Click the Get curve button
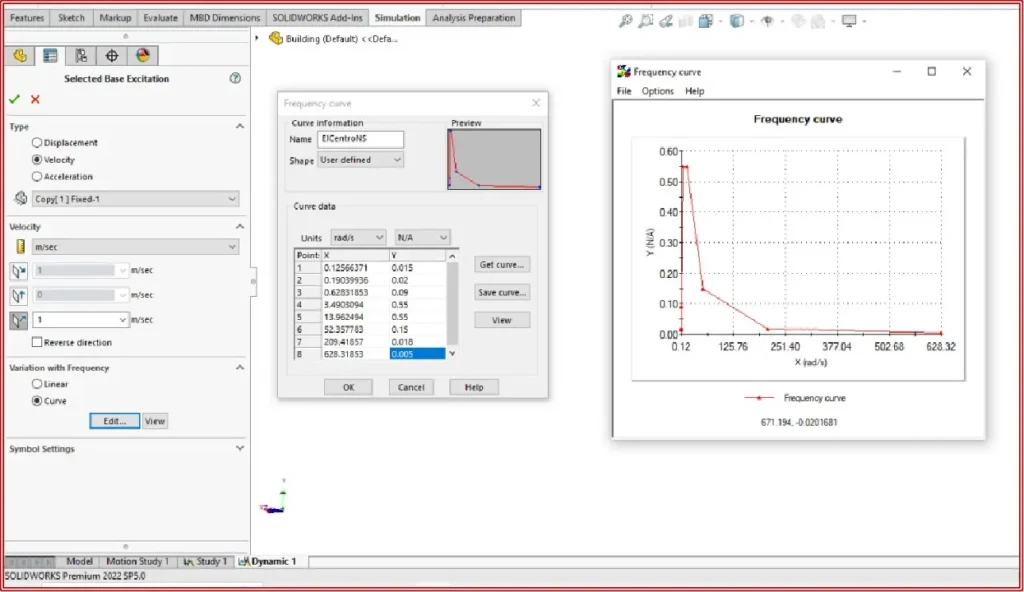The width and height of the screenshot is (1024, 592). coord(501,264)
